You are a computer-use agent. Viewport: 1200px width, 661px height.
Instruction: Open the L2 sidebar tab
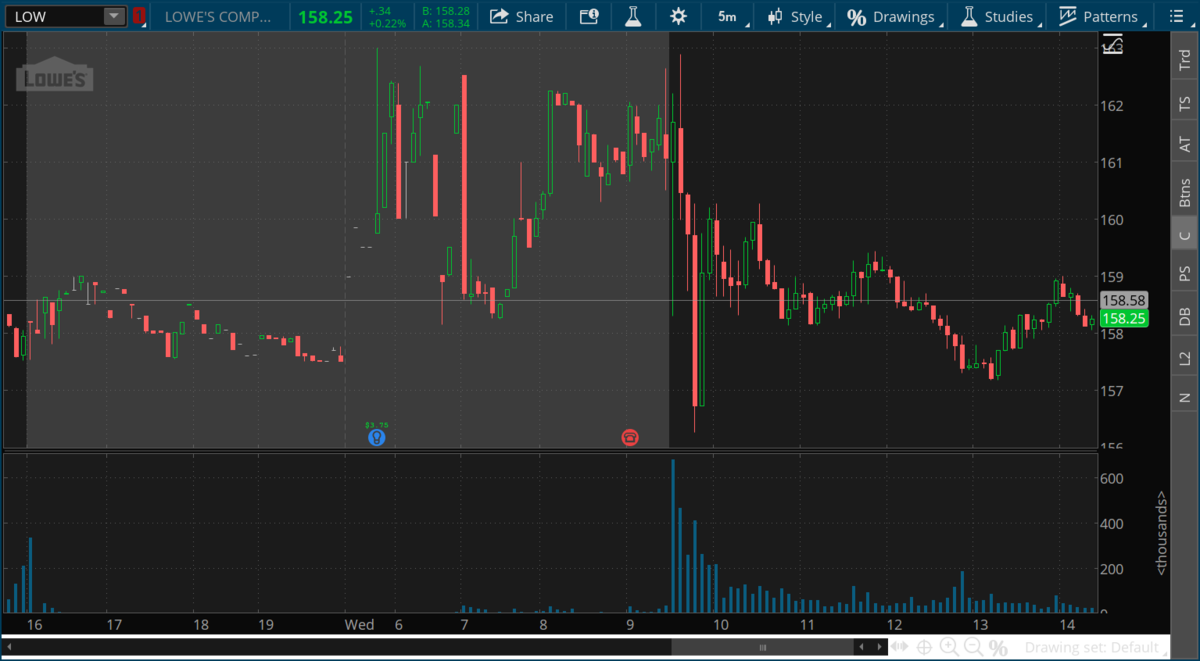1185,358
